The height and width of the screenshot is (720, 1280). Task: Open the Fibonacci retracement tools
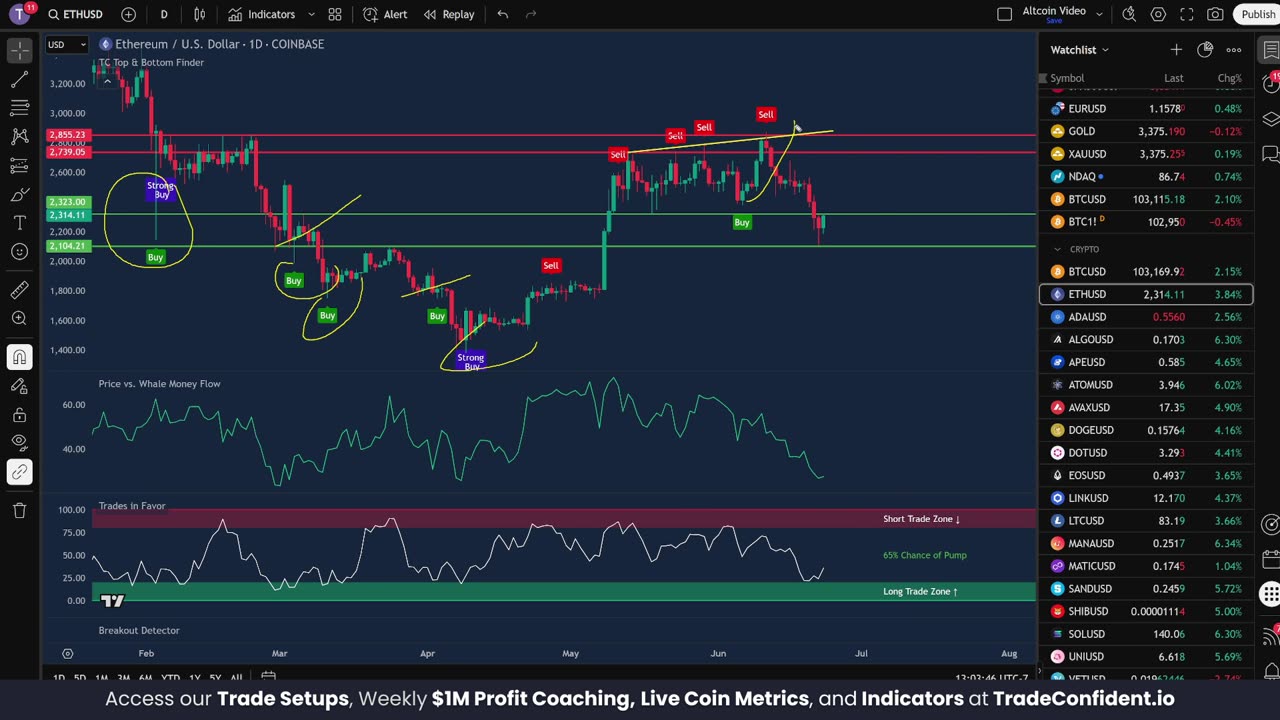tap(19, 107)
